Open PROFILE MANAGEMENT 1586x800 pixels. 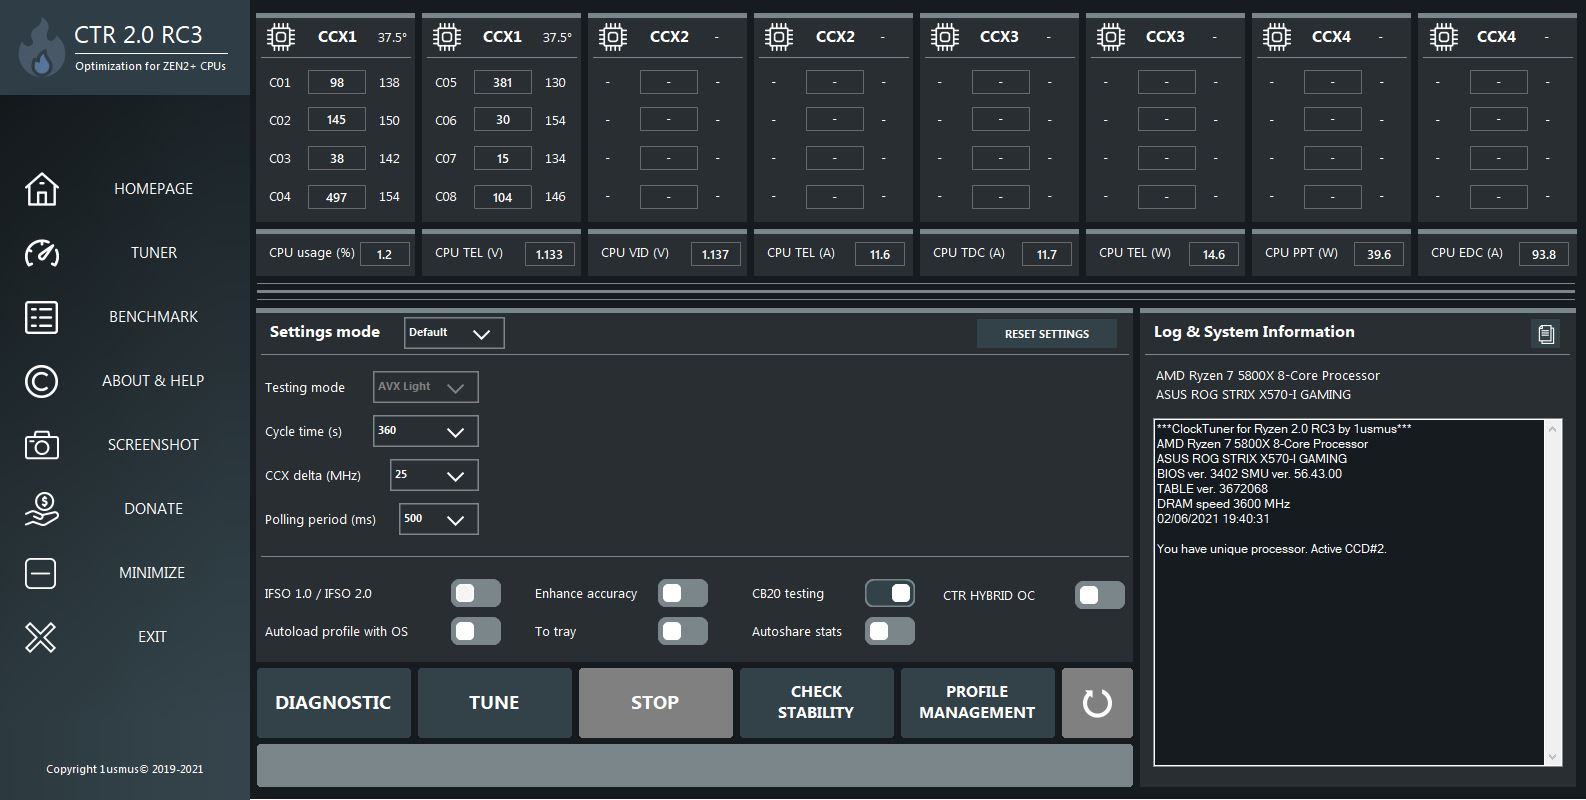coord(978,703)
